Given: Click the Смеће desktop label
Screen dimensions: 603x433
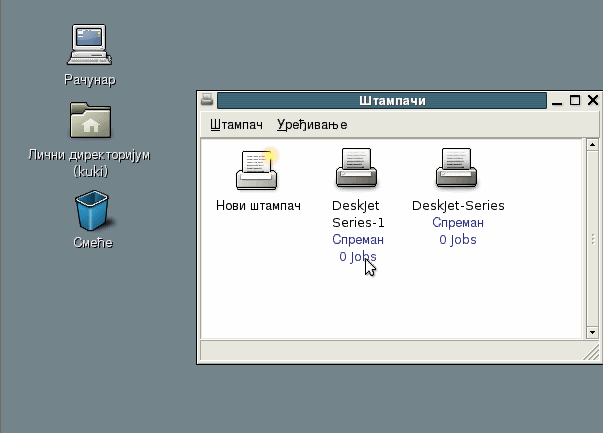Looking at the screenshot, I should click(93, 243).
